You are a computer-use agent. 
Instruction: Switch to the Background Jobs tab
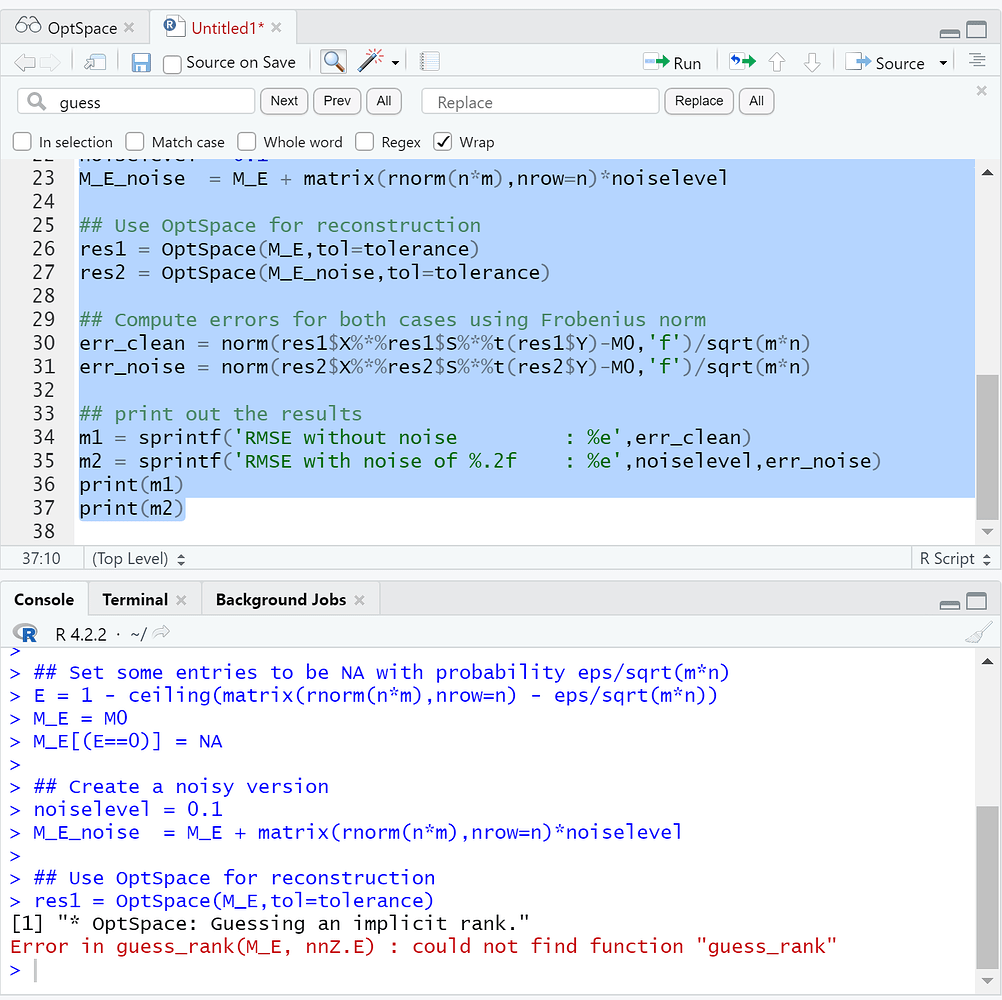[x=280, y=600]
